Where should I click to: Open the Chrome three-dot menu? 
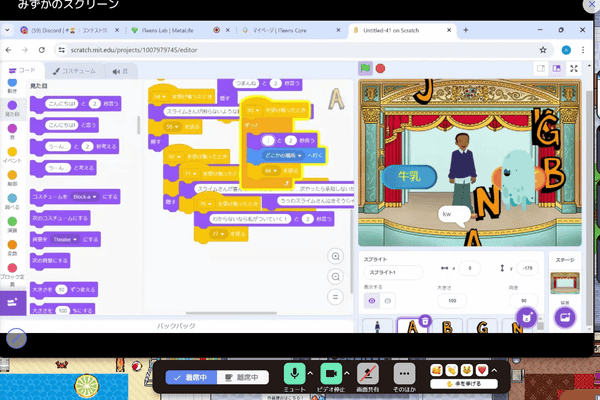[583, 50]
